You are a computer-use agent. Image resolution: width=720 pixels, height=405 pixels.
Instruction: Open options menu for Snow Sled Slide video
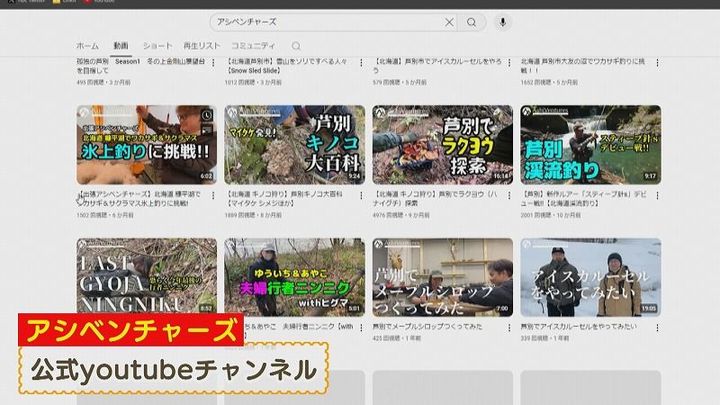[x=361, y=62]
